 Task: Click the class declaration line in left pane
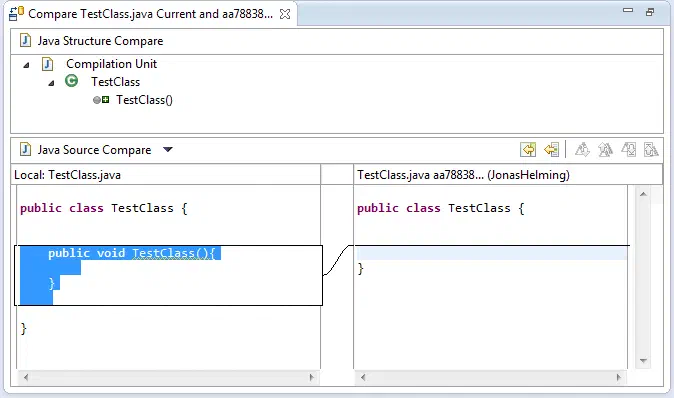[104, 208]
